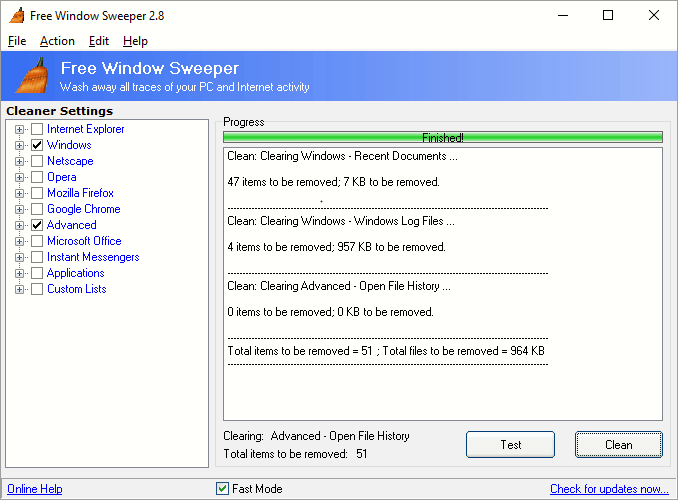Screen dimensions: 678x500
Task: Check the Instant Messengers checkbox
Action: (37, 257)
